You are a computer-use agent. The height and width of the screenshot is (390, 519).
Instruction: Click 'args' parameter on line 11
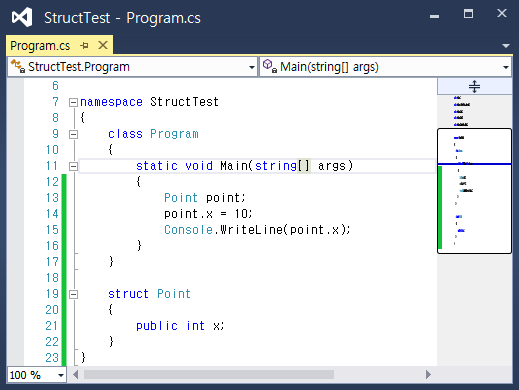[332, 166]
